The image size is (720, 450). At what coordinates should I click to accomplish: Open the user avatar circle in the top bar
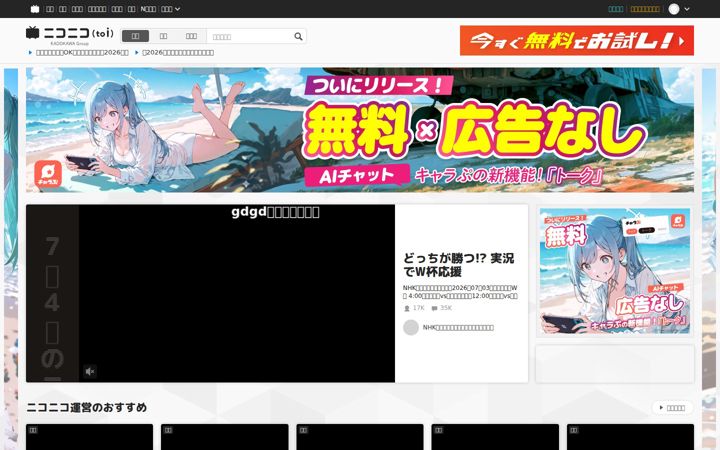point(674,9)
